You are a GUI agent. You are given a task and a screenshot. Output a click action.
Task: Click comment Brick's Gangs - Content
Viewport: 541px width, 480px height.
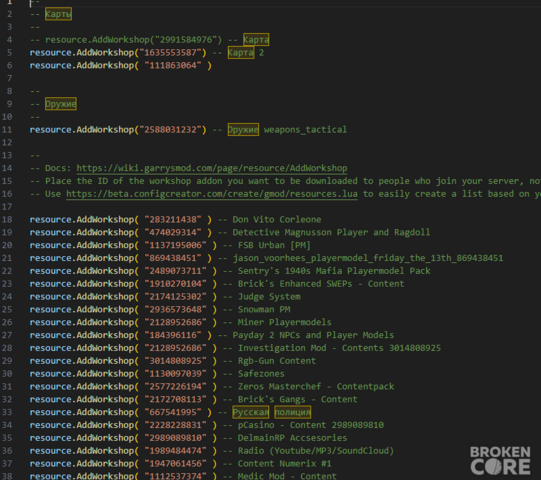(x=297, y=400)
